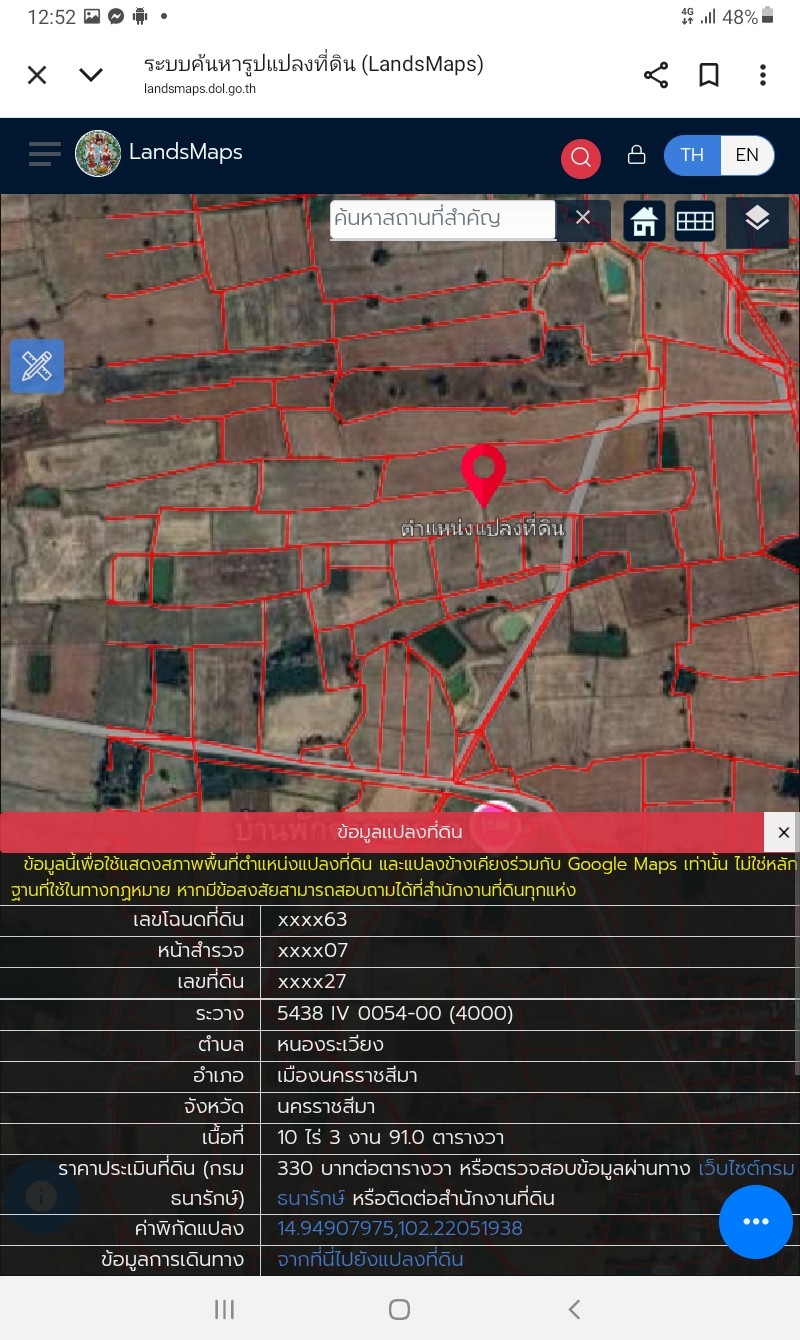Tap the Android home button
This screenshot has height=1340, width=800.
coord(399,1309)
